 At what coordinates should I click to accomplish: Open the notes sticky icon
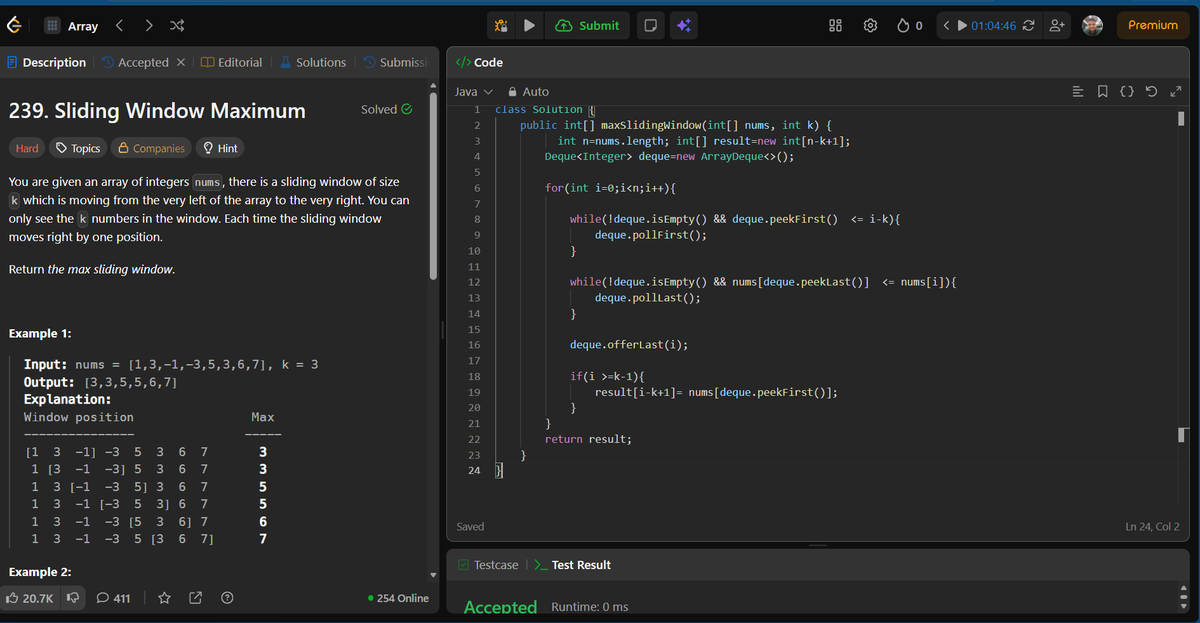[650, 26]
